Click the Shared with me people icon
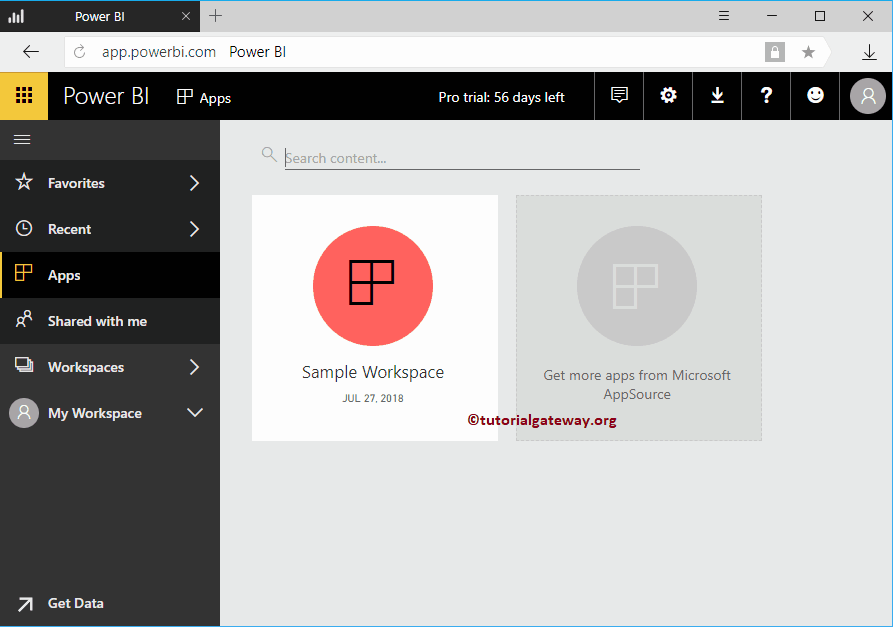Viewport: 893px width, 627px height. click(24, 319)
